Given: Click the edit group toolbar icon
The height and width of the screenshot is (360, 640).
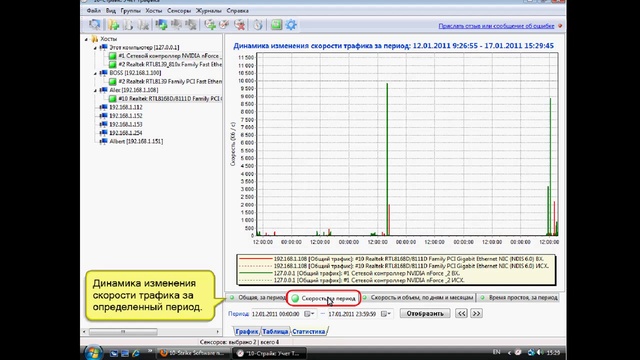Looking at the screenshot, I should (128, 25).
